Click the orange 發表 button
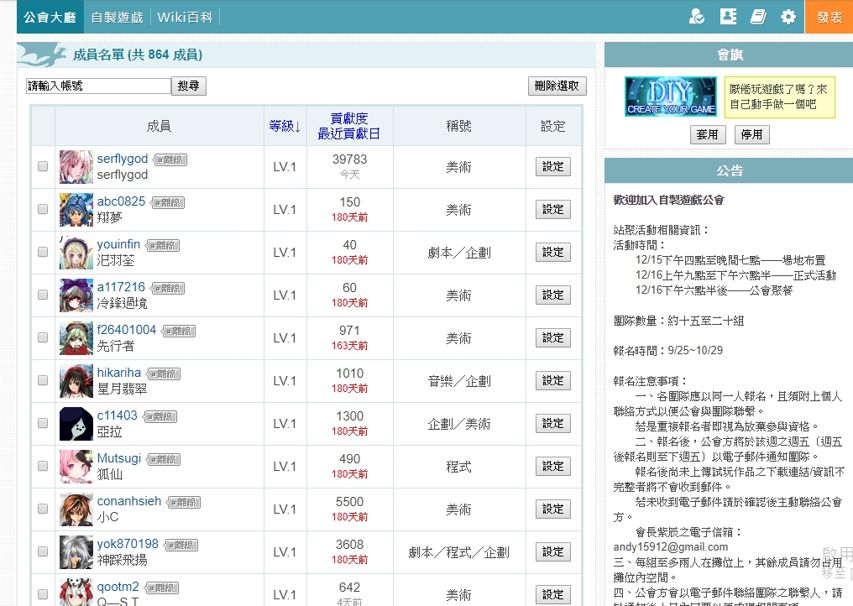The width and height of the screenshot is (853, 606). coord(829,17)
